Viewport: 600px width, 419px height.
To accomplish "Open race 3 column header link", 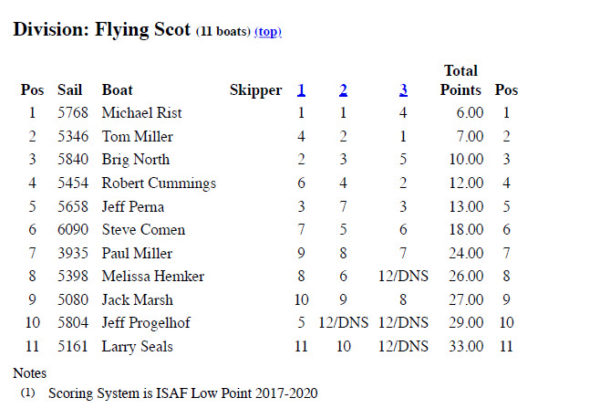I will 403,90.
